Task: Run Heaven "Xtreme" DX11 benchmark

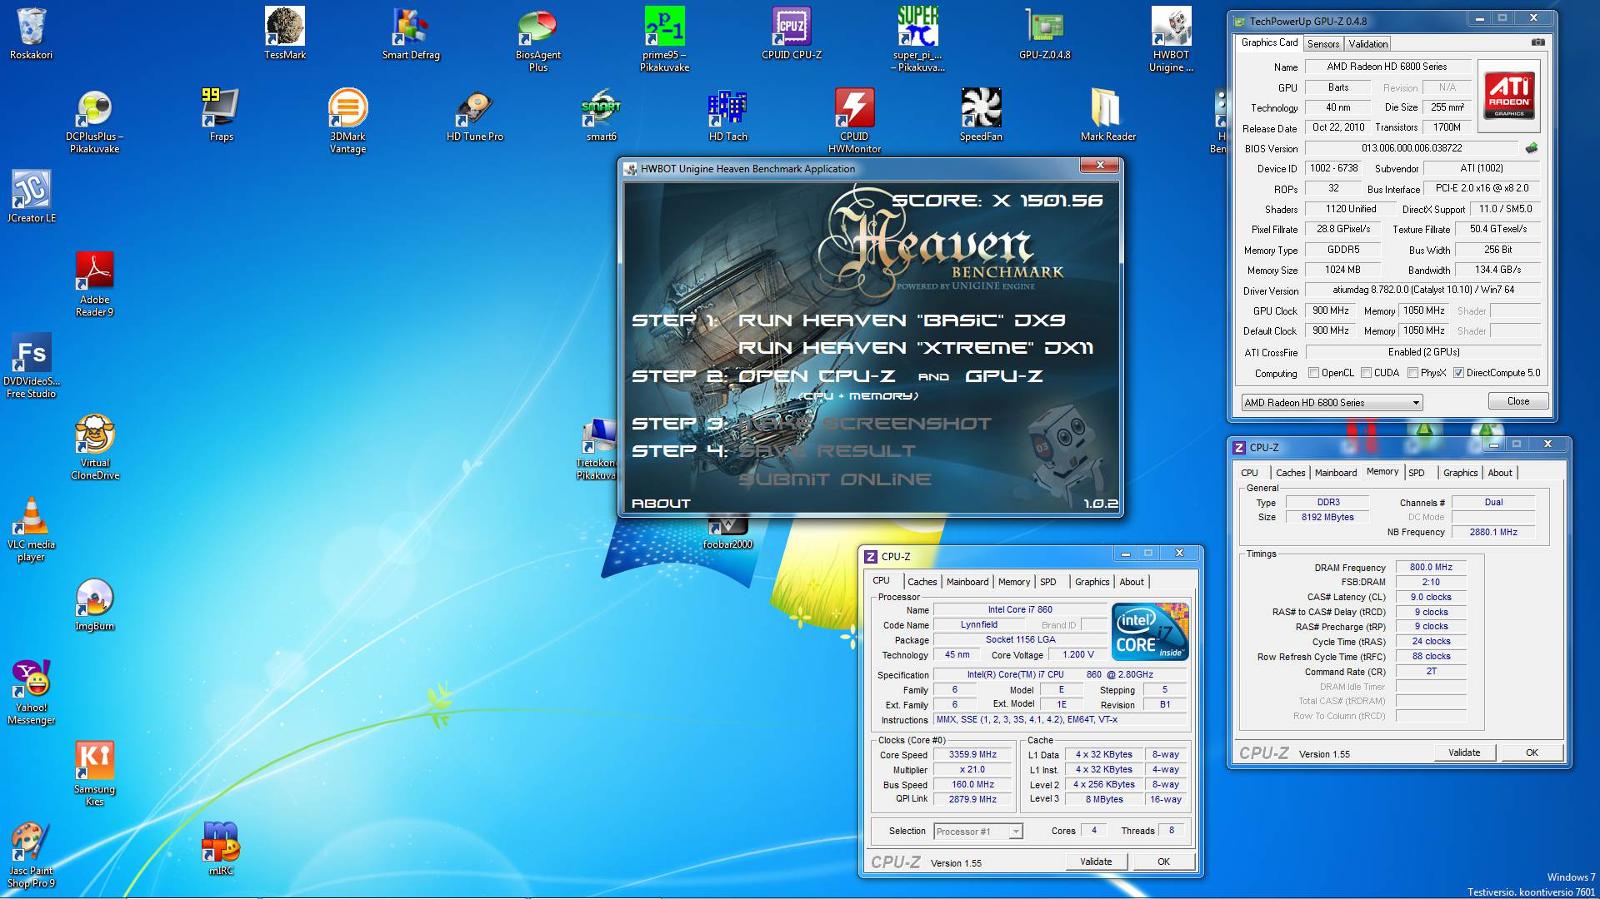Action: (915, 348)
